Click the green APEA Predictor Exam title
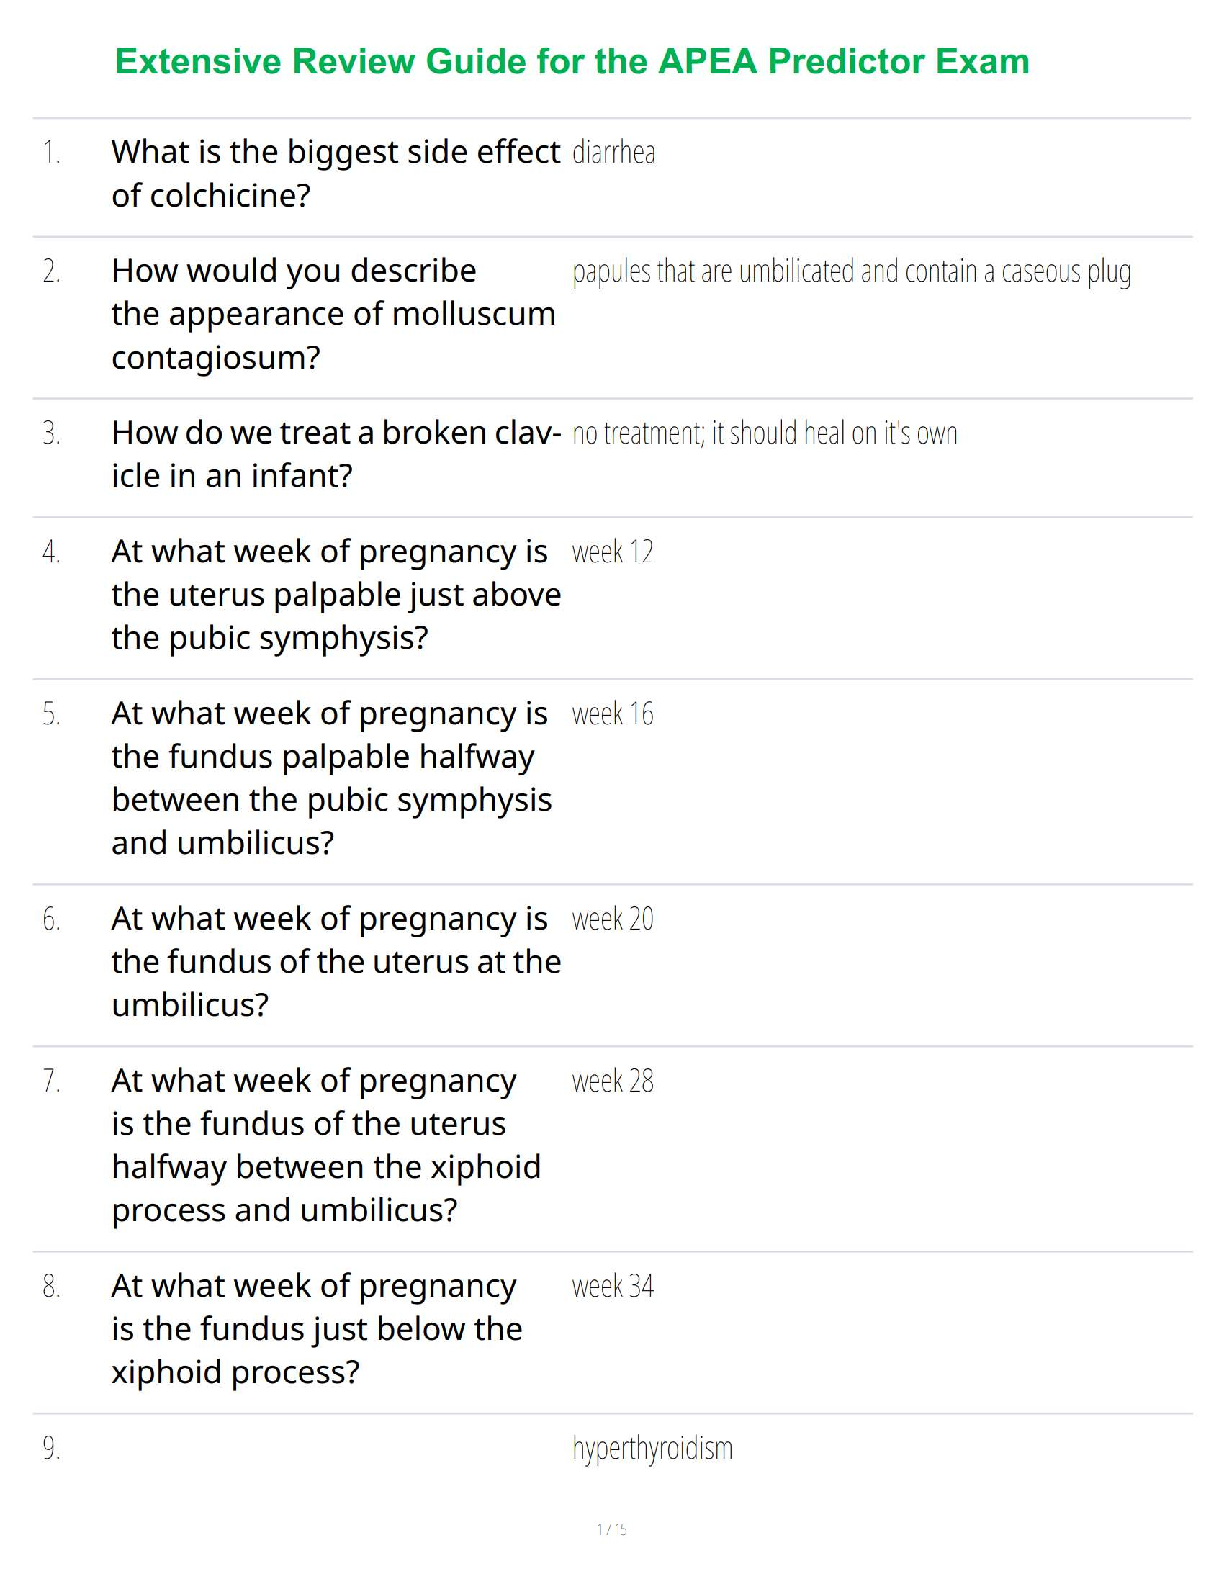 click(572, 62)
